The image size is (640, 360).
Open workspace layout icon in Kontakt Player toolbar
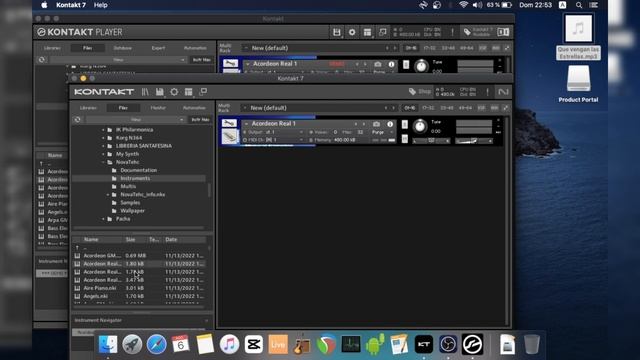(x=367, y=32)
